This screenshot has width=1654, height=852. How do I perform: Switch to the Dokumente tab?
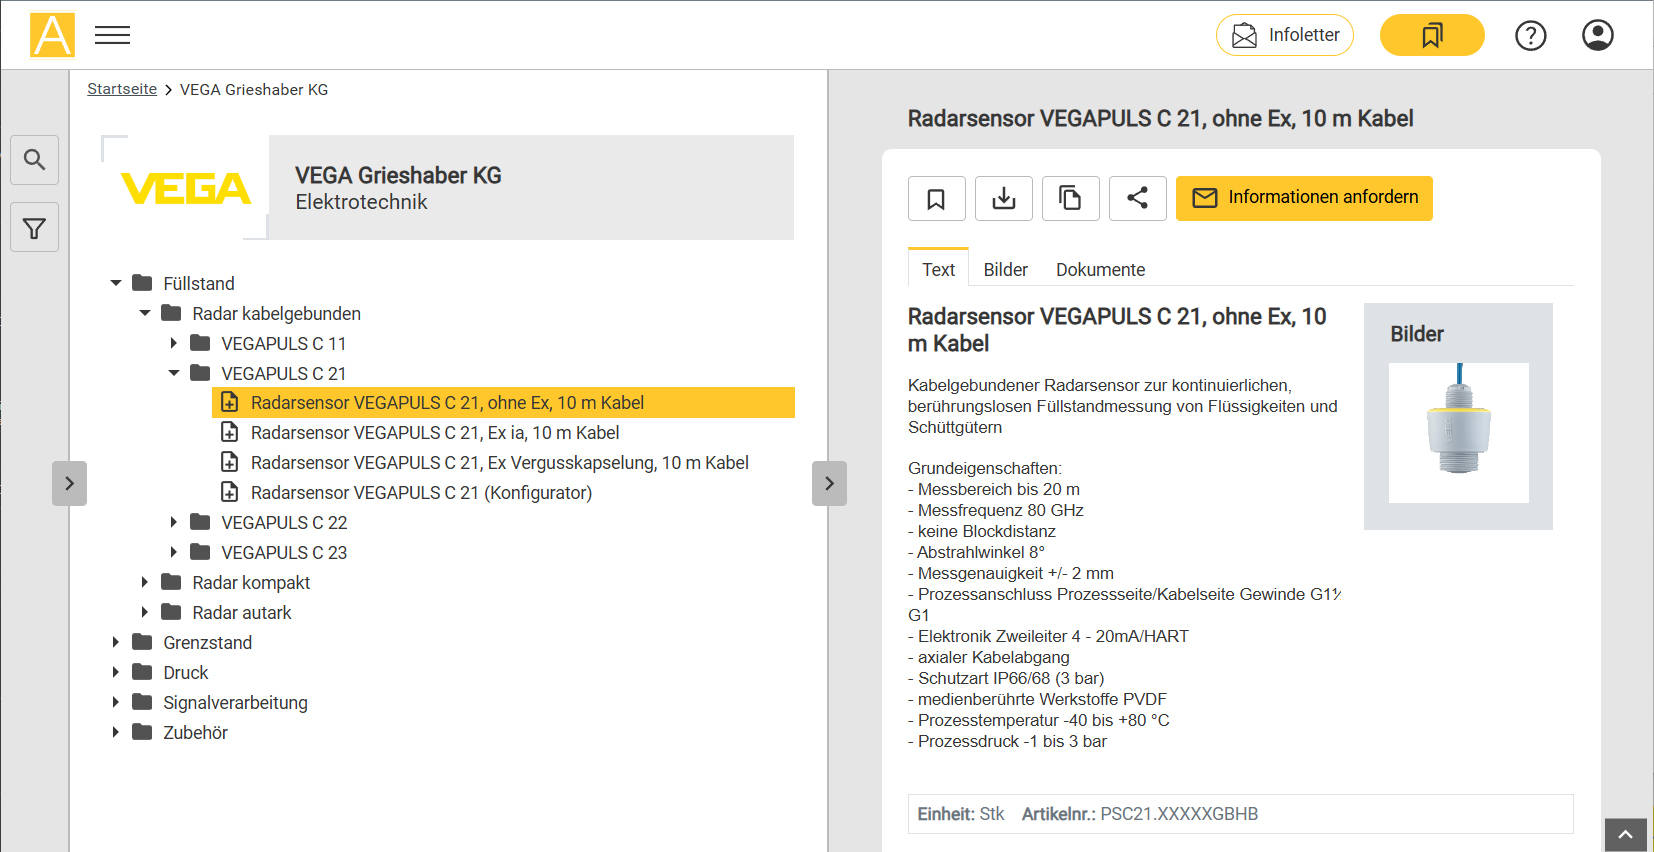[1100, 270]
